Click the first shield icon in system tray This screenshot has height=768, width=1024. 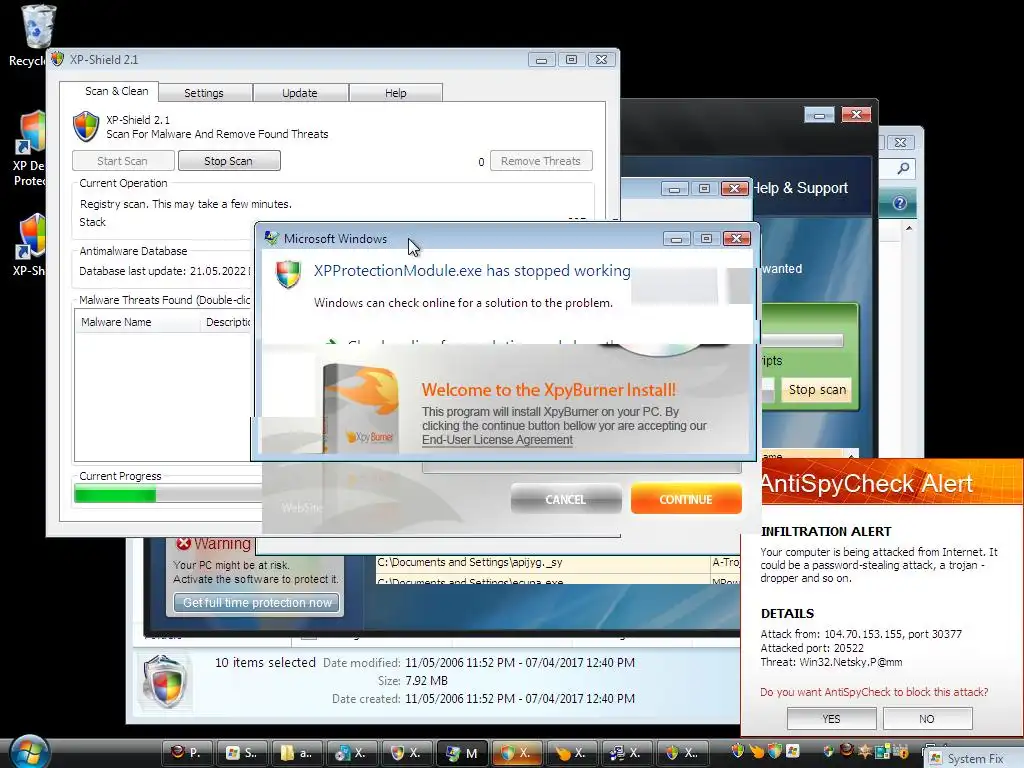click(x=739, y=750)
